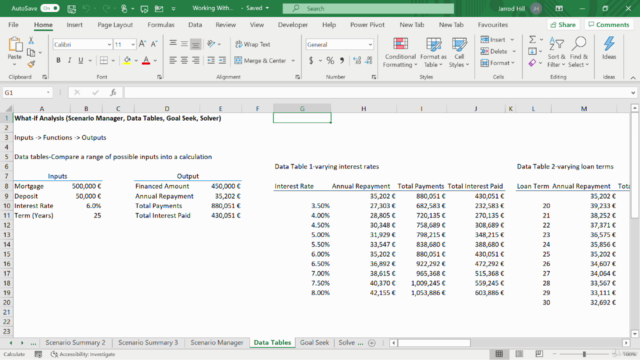The height and width of the screenshot is (360, 640).
Task: Open the font color dropdown arrow
Action: pos(155,61)
